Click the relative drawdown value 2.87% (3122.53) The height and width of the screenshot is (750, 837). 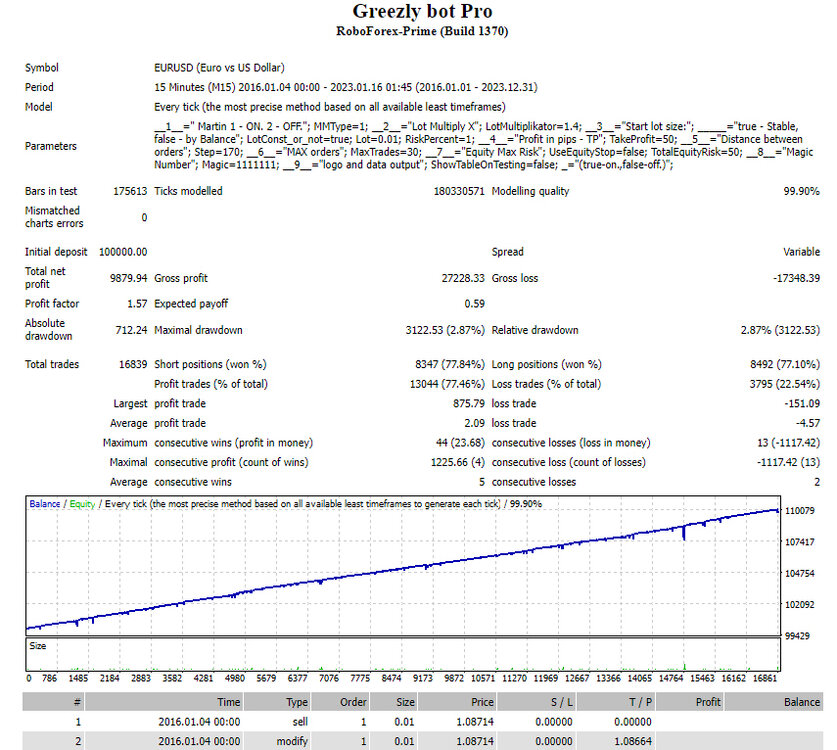780,330
